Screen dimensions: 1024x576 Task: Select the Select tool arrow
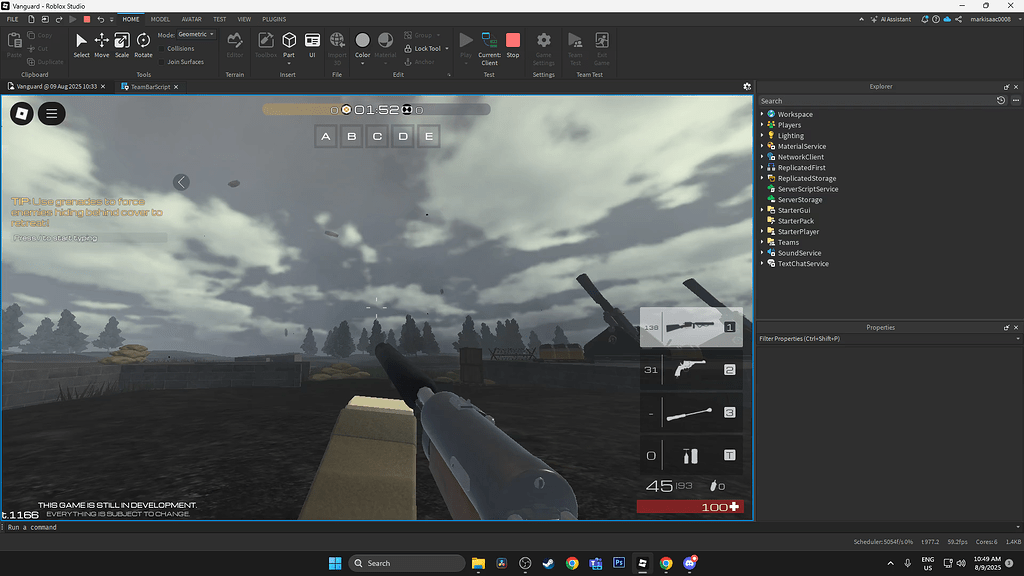[x=81, y=44]
